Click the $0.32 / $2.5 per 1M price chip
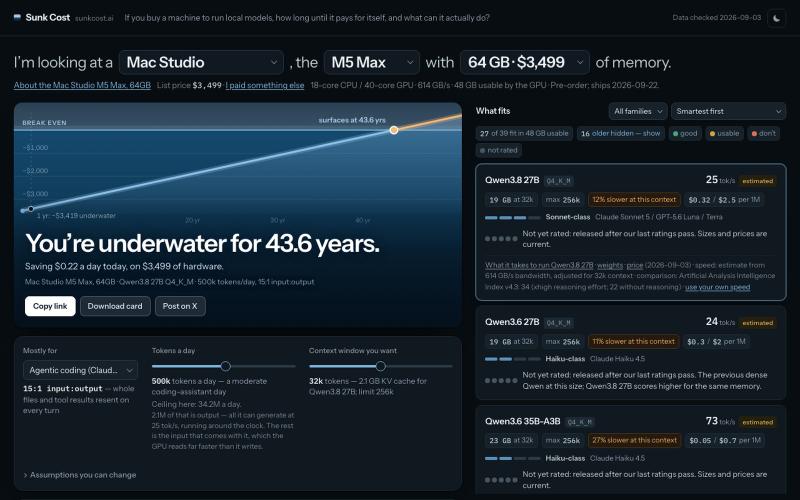Viewport: 800px width, 500px height. click(723, 199)
